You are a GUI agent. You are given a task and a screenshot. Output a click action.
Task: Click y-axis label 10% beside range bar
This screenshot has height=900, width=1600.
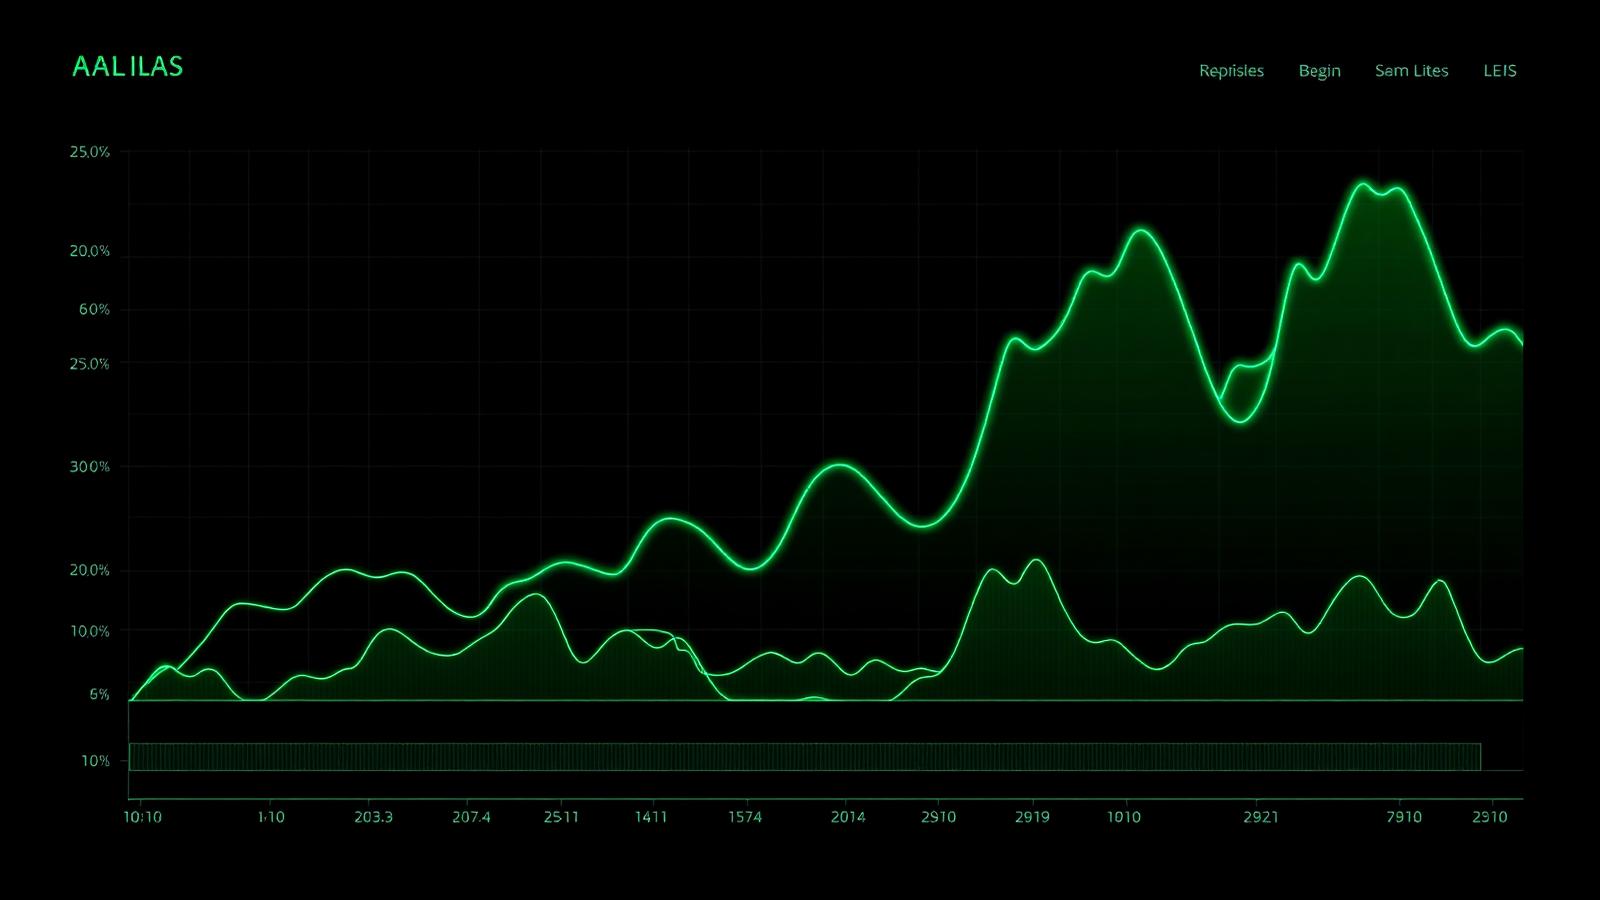pos(96,761)
